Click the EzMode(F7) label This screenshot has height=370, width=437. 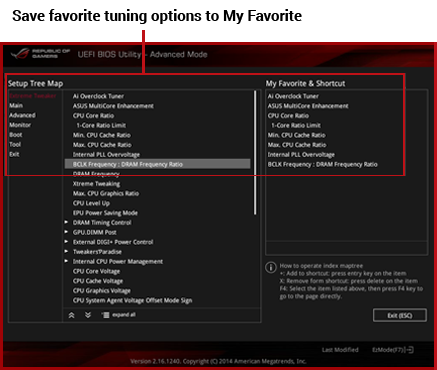[388, 350]
